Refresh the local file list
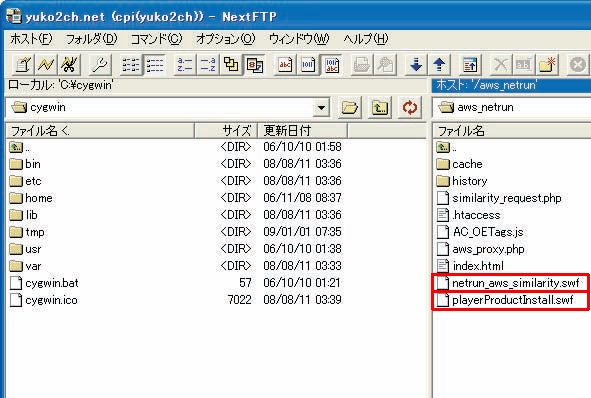591x398 pixels. [410, 108]
